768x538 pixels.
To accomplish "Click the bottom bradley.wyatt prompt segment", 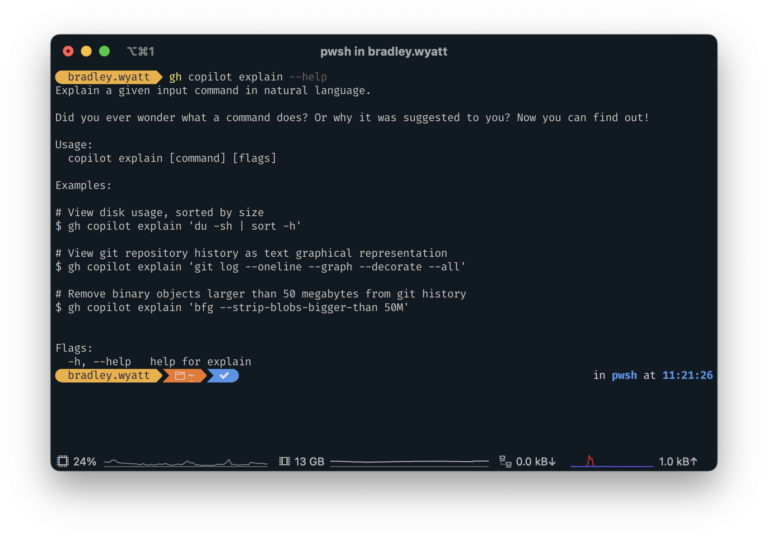I will point(108,376).
